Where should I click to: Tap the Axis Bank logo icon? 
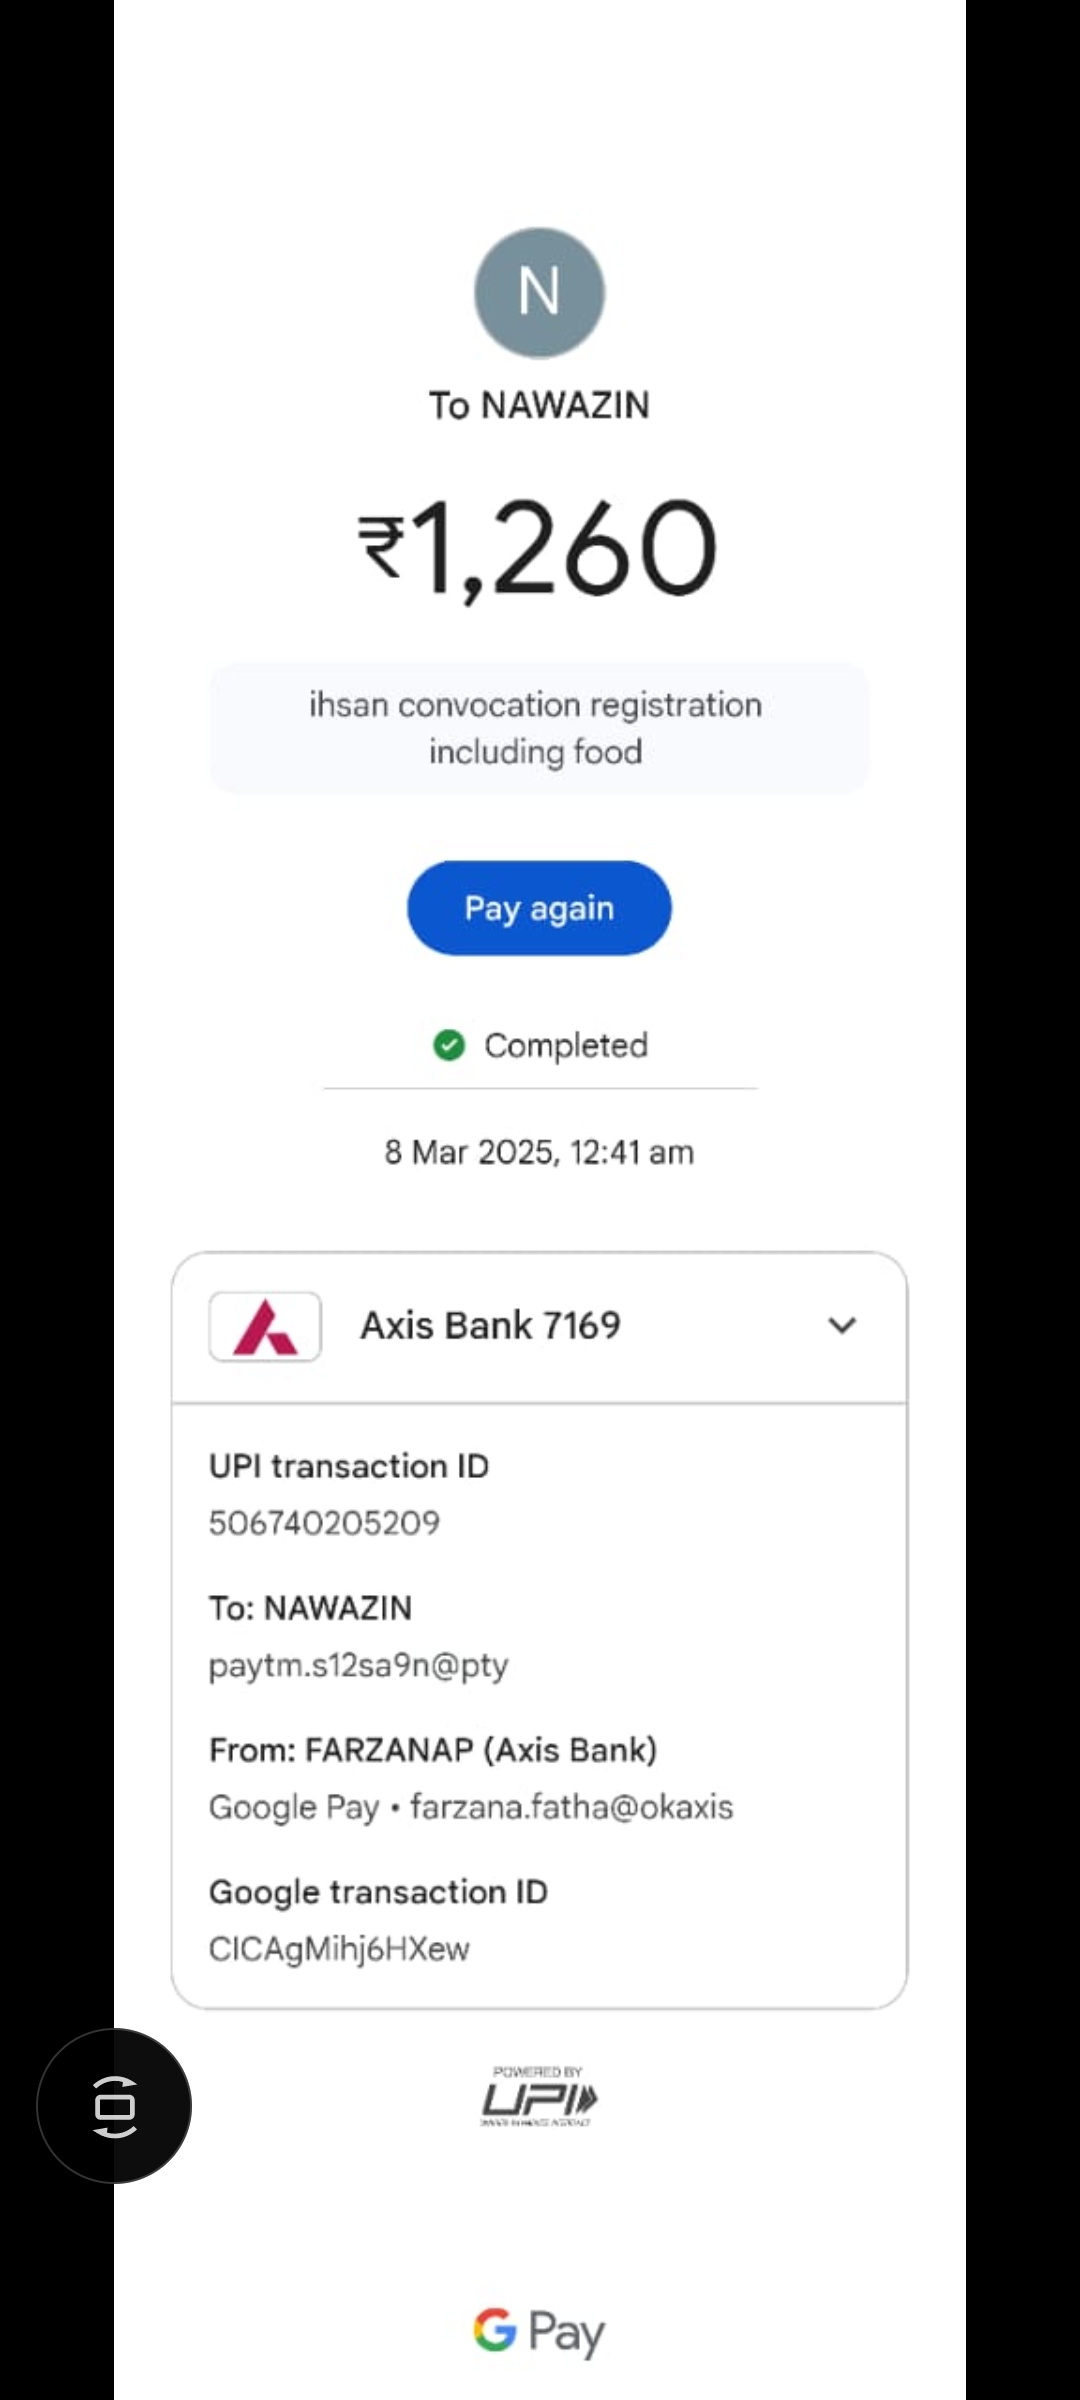point(265,1327)
